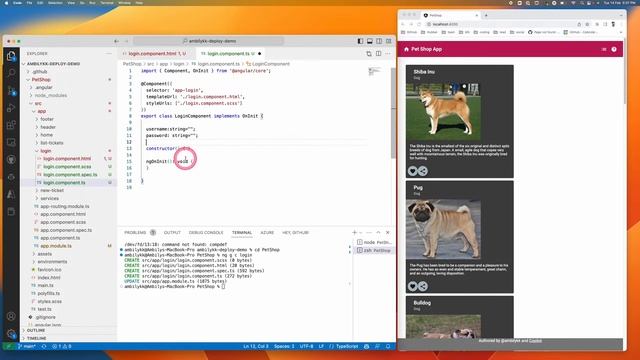Viewport: 640px width, 360px height.
Task: Switch to OUTPUT panel tab
Action: pyautogui.click(x=172, y=233)
